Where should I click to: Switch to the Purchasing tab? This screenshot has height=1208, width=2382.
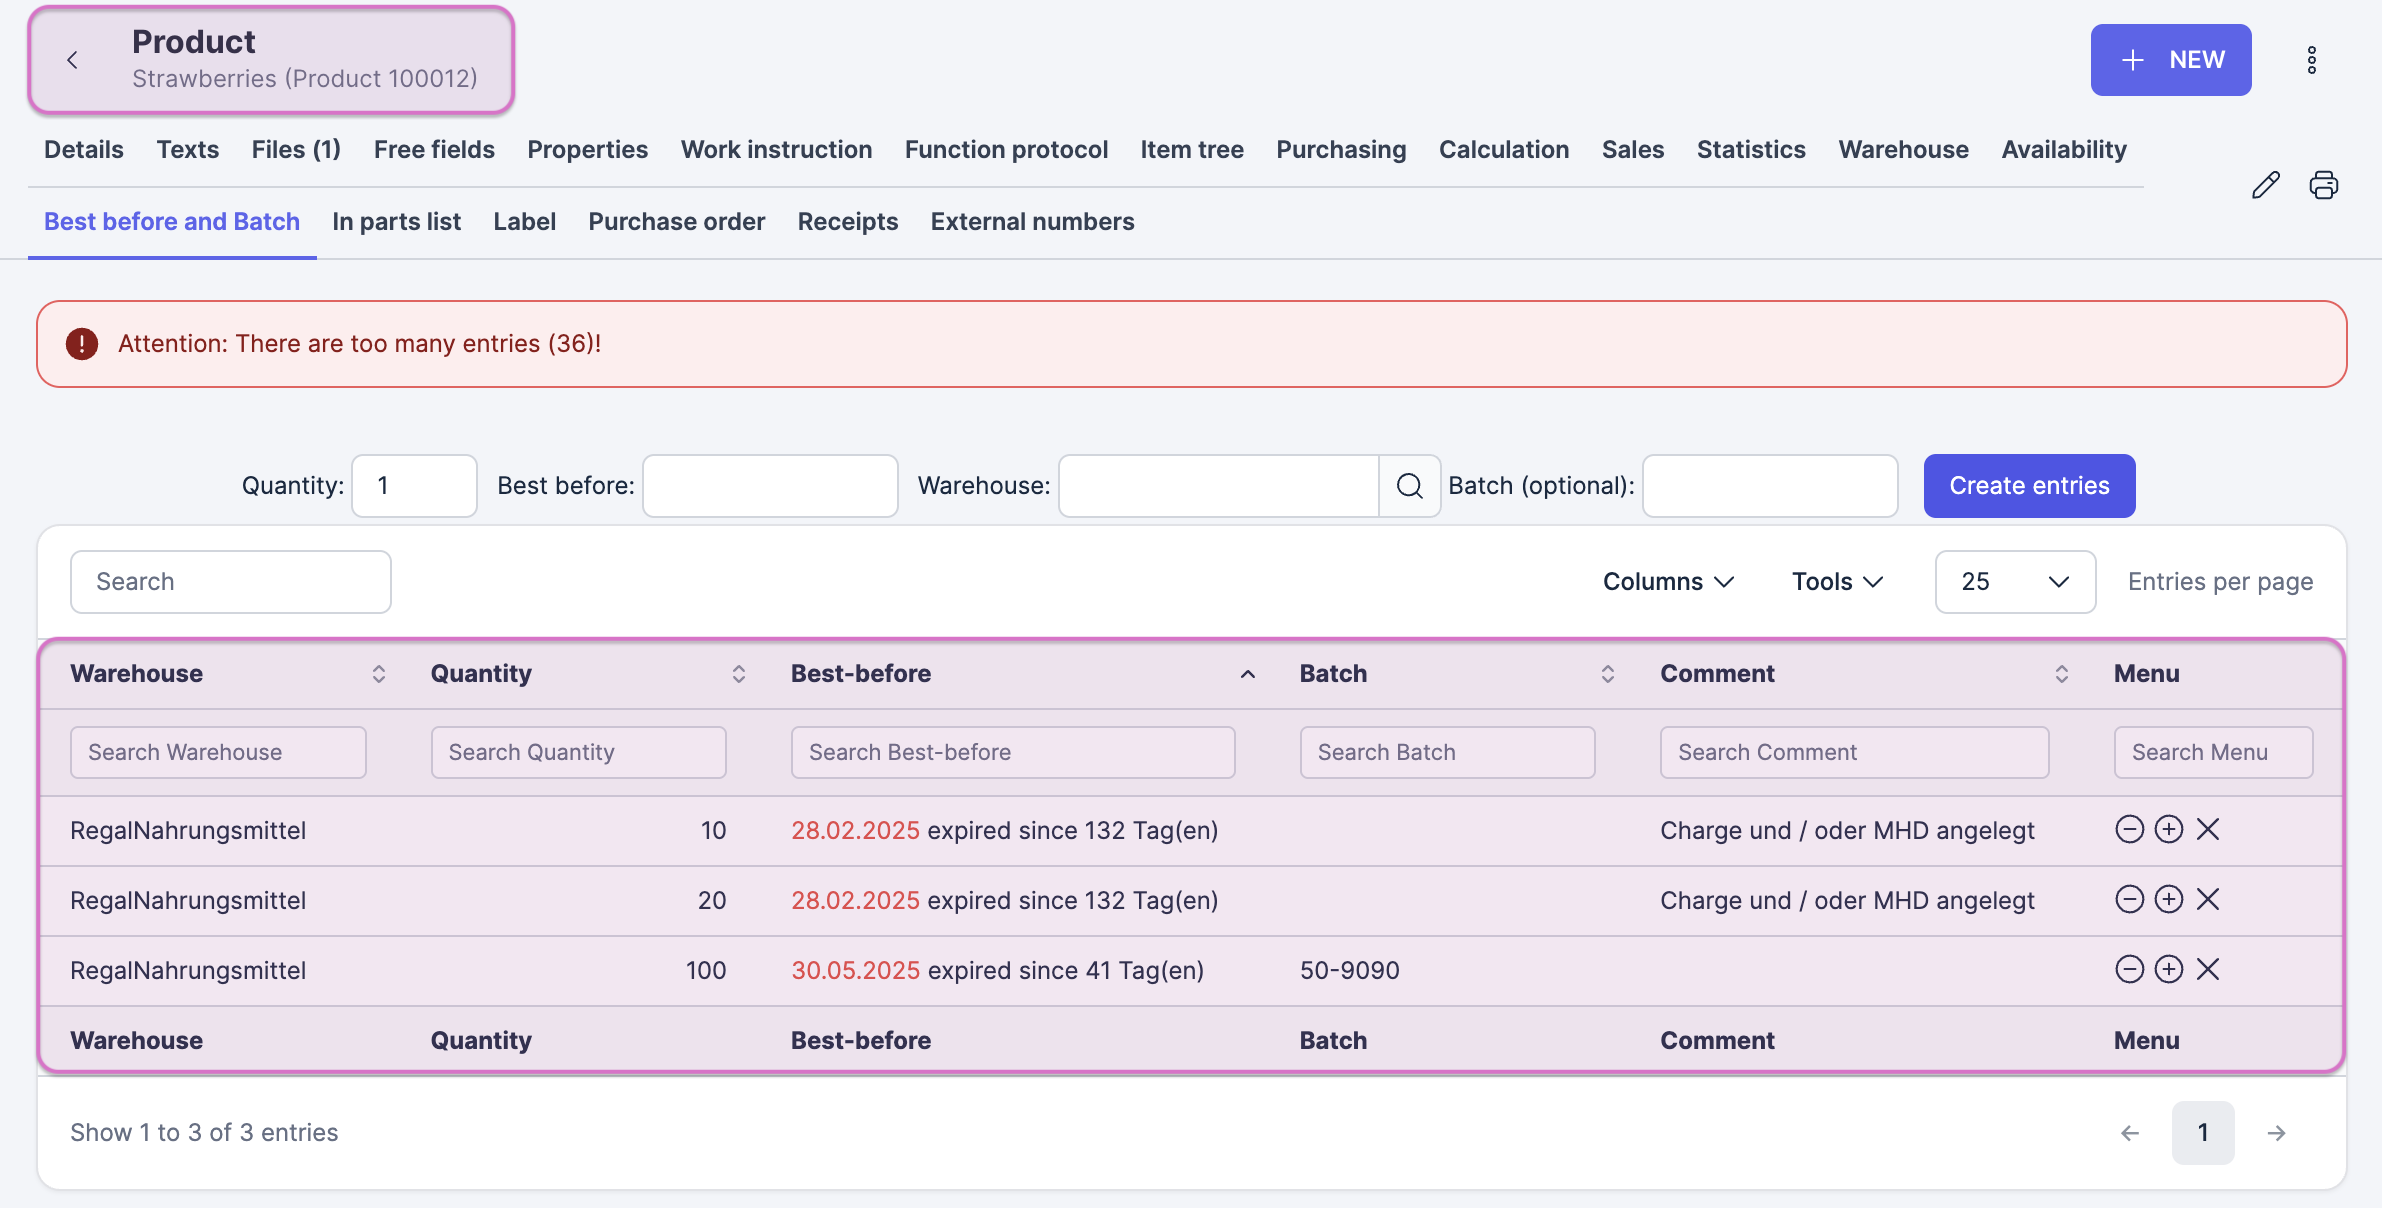tap(1340, 150)
